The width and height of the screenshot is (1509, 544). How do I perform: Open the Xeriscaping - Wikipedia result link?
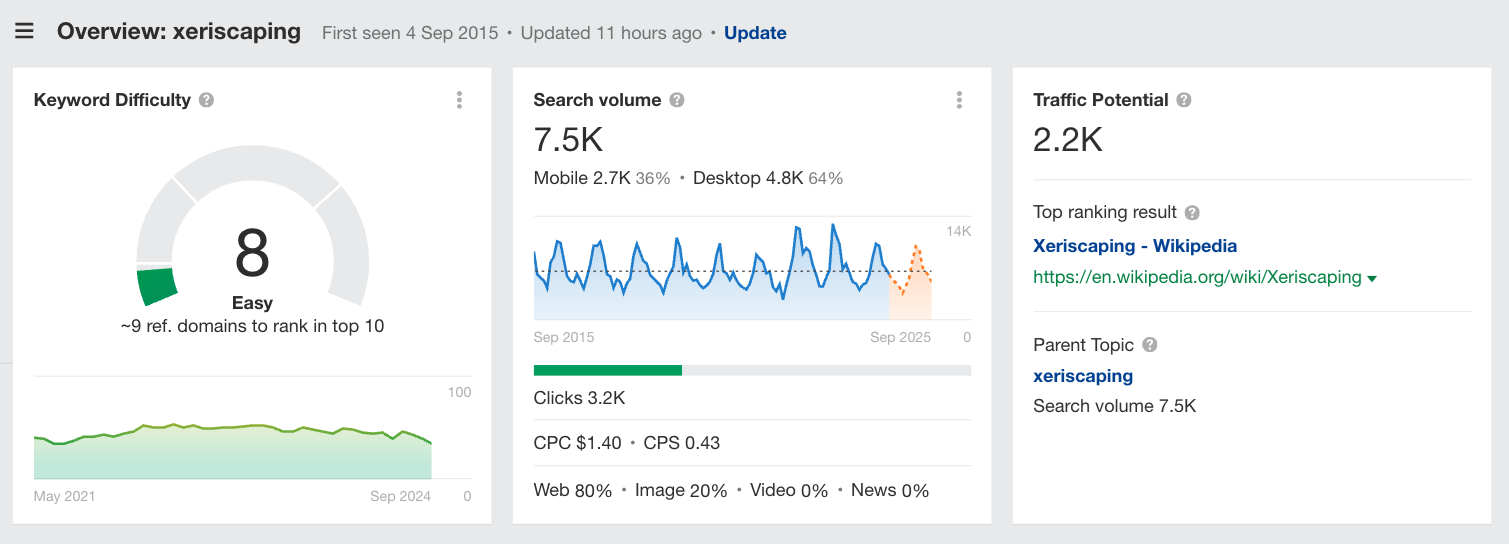tap(1134, 246)
